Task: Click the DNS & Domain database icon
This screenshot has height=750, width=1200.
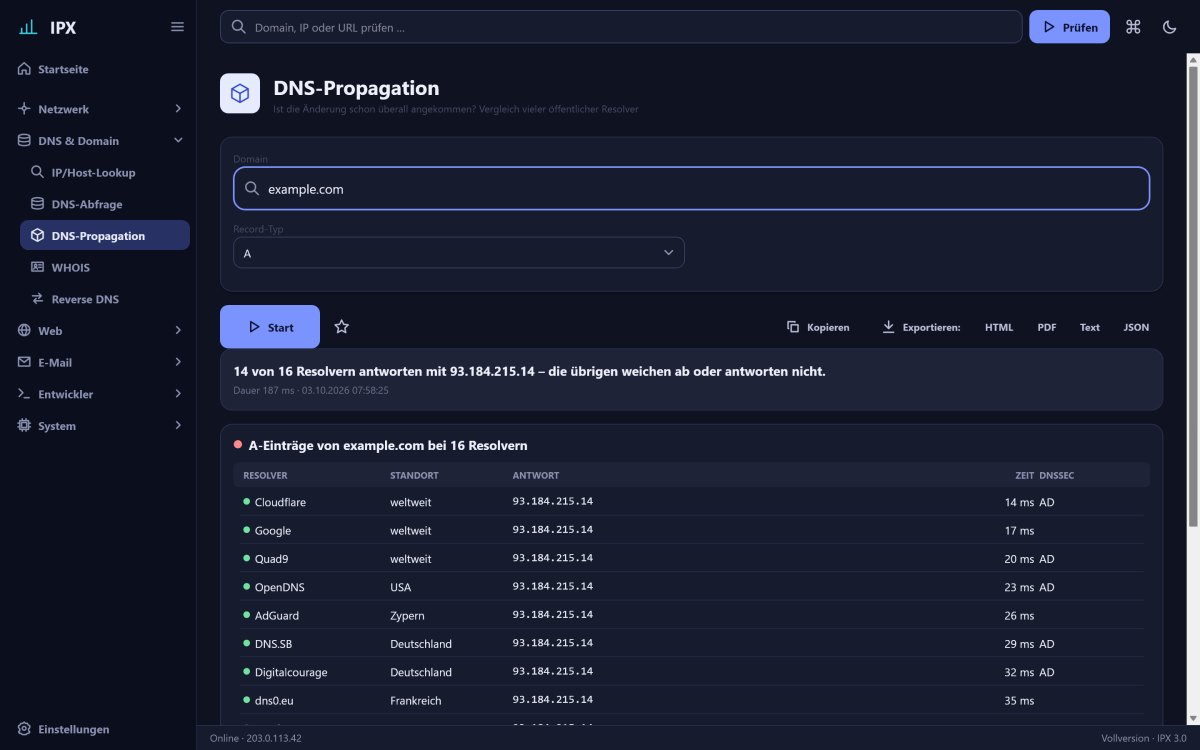Action: coord(24,140)
